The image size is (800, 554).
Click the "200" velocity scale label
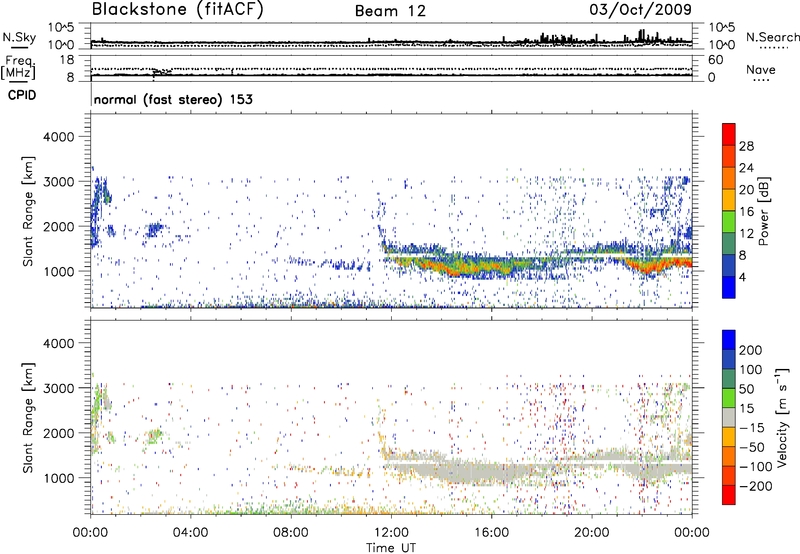click(x=751, y=350)
